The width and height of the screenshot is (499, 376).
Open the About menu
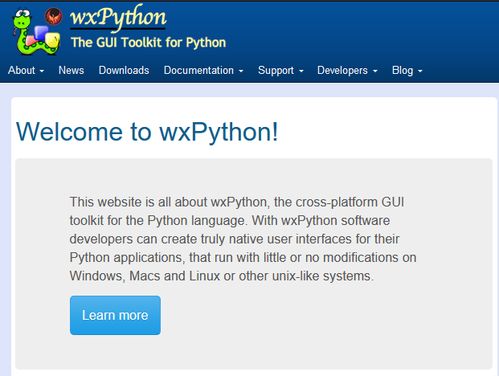pyautogui.click(x=26, y=70)
